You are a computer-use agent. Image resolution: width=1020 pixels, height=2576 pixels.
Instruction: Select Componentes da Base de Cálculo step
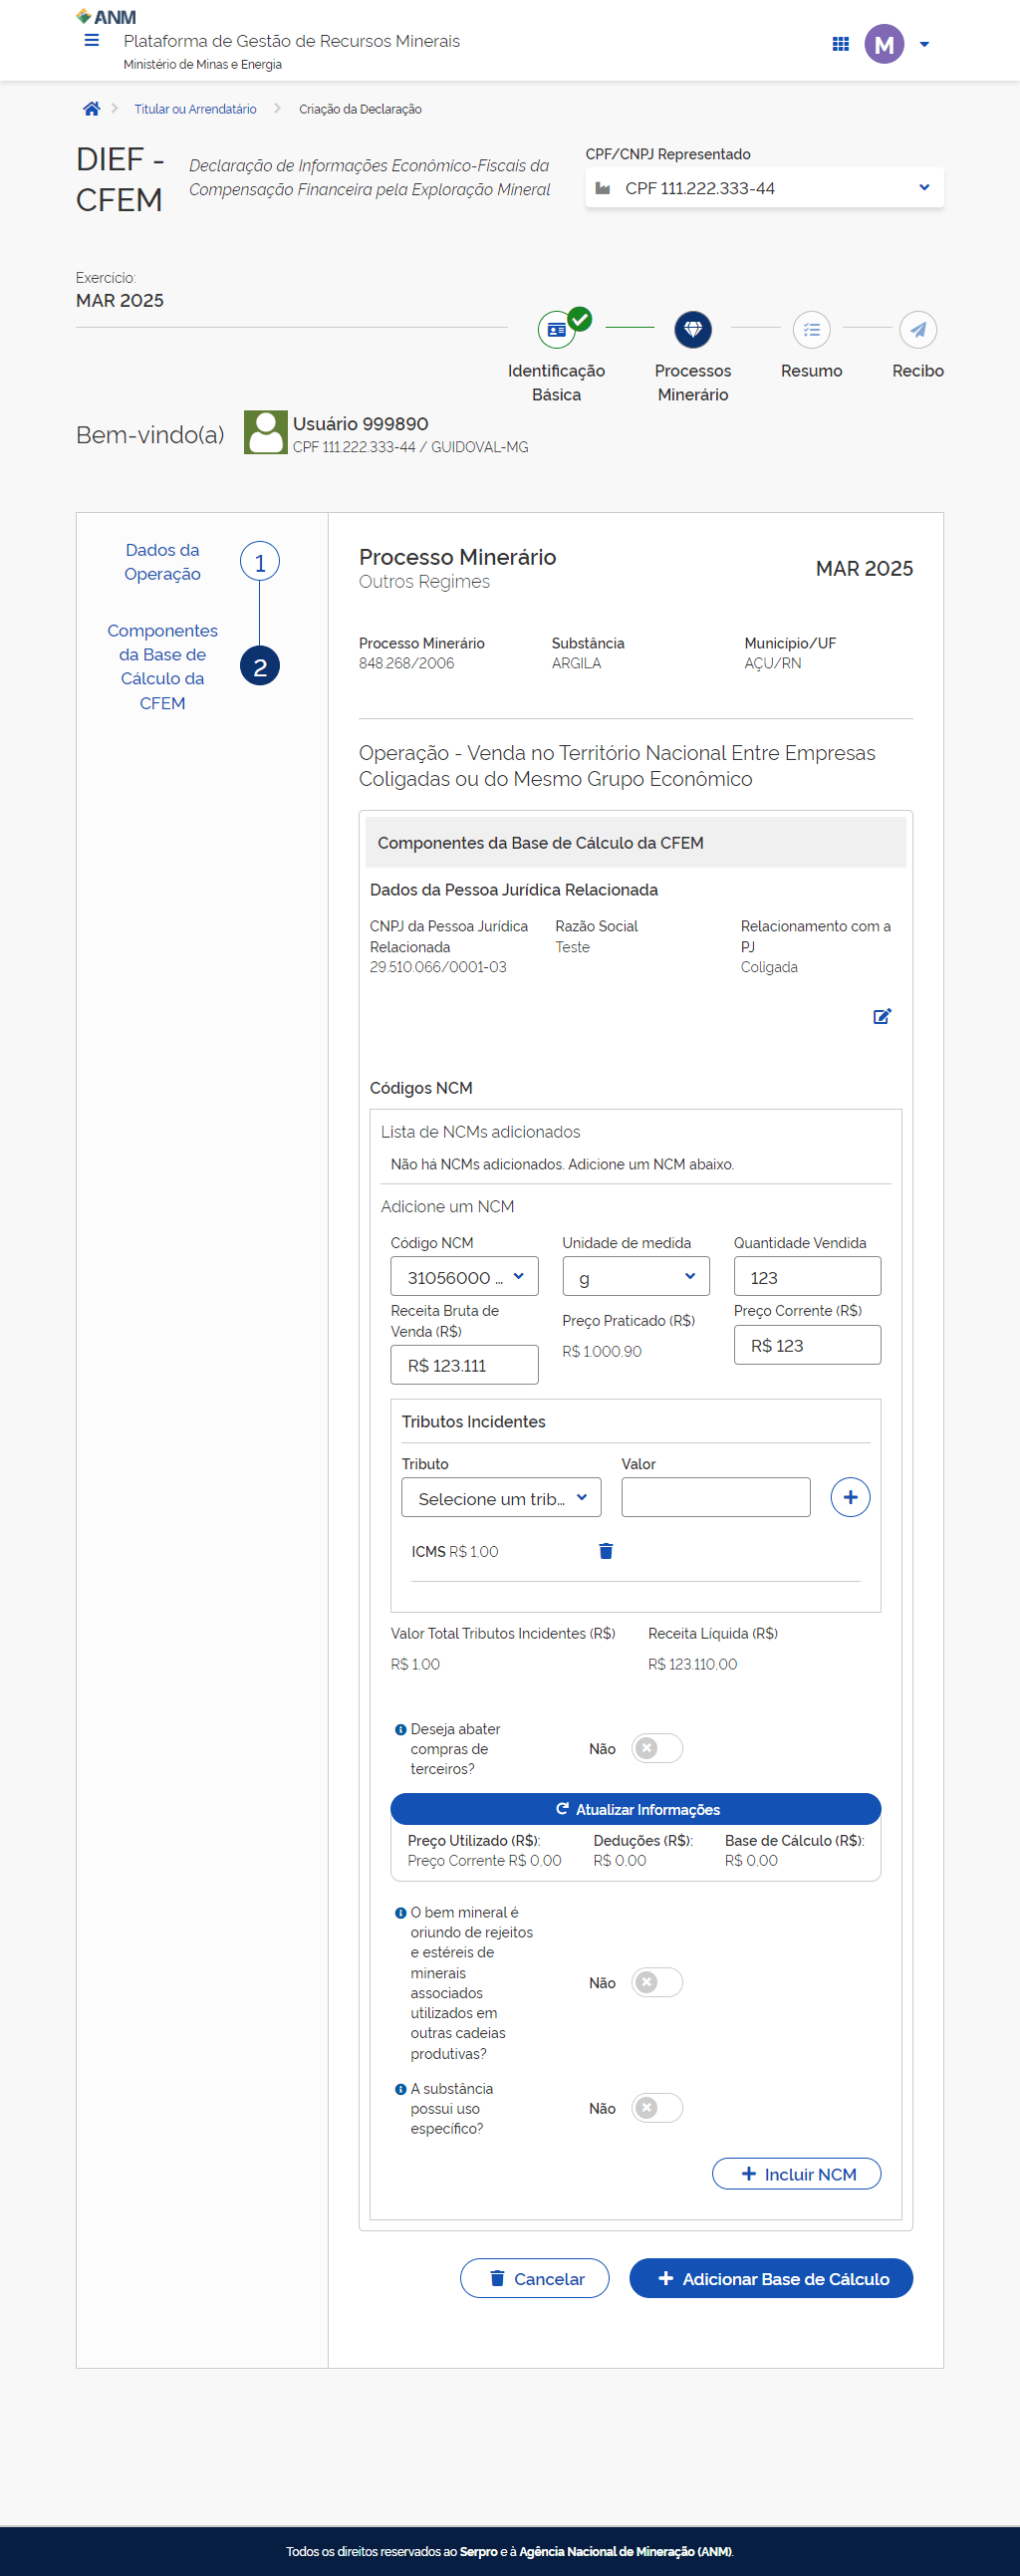click(x=259, y=667)
